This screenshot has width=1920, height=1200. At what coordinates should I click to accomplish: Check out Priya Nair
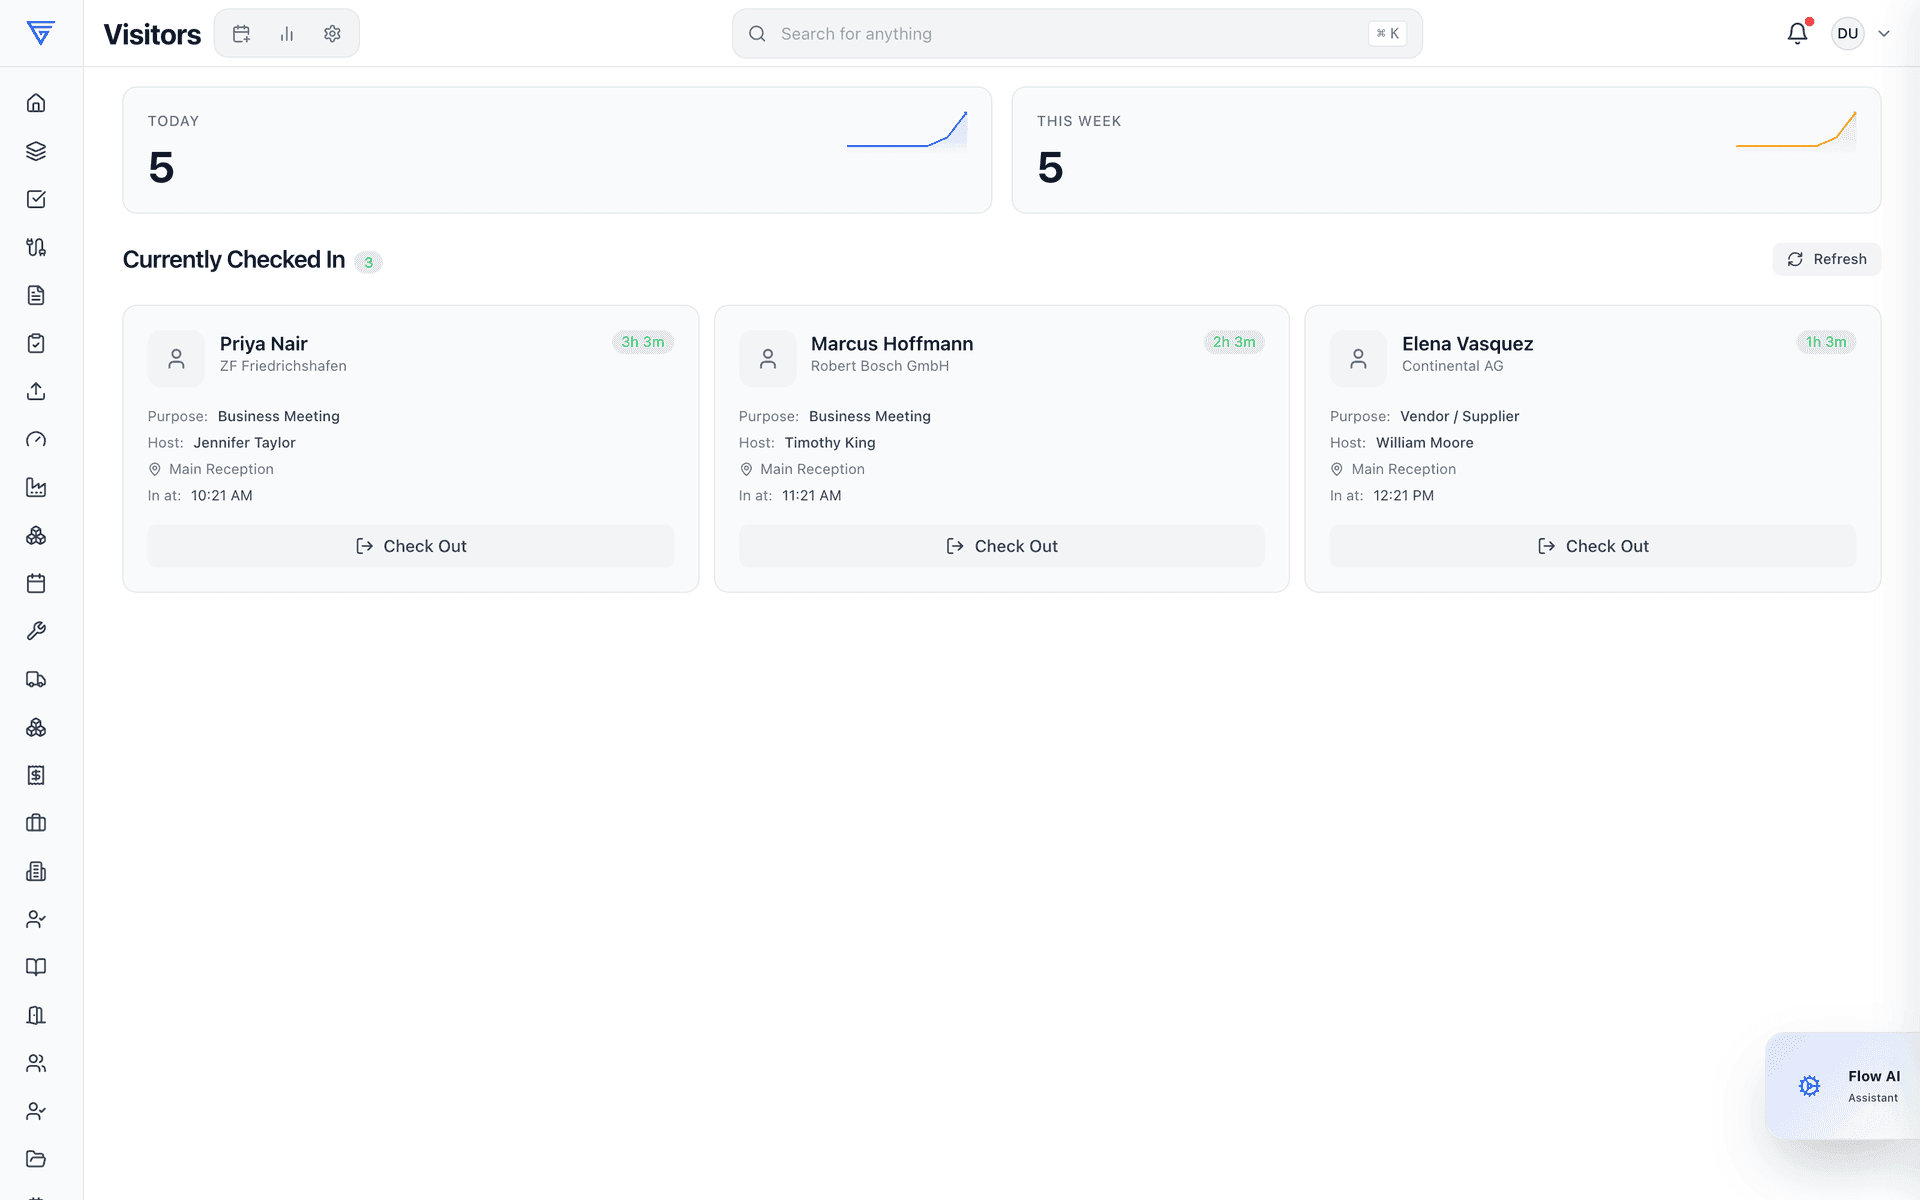pyautogui.click(x=411, y=546)
